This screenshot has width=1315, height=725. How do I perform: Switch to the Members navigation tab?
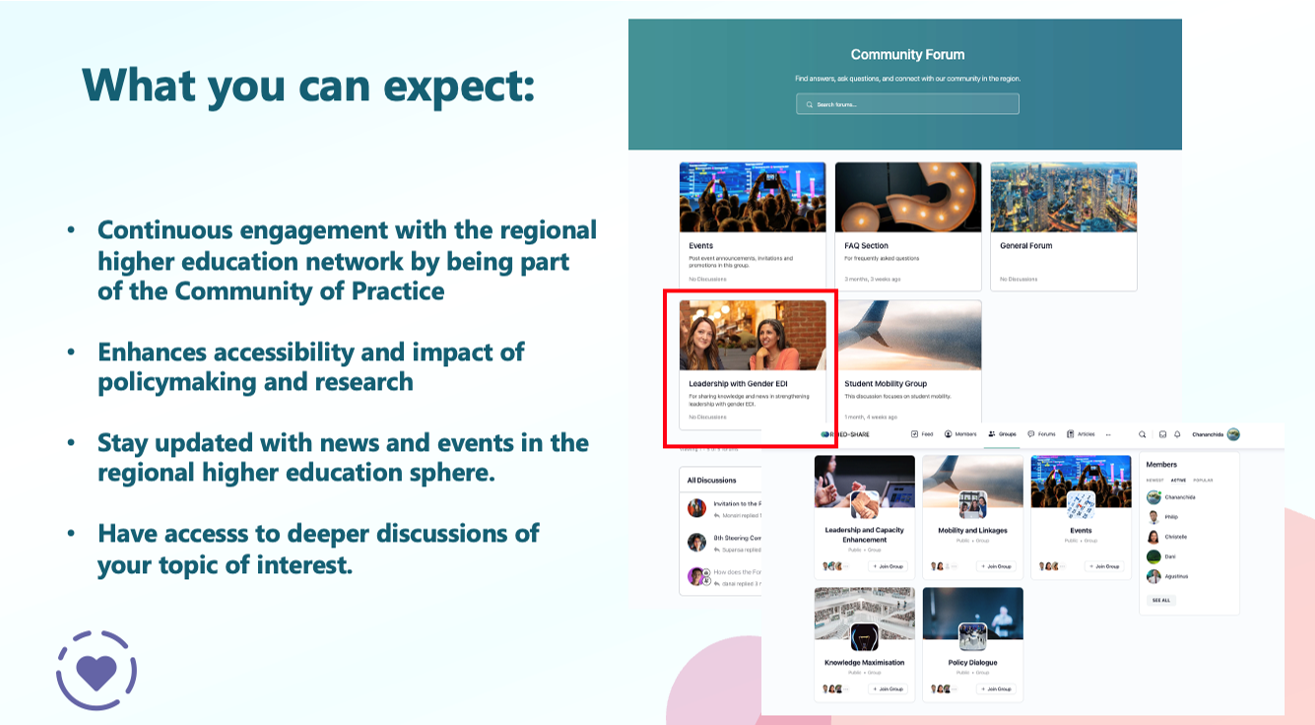tap(960, 434)
